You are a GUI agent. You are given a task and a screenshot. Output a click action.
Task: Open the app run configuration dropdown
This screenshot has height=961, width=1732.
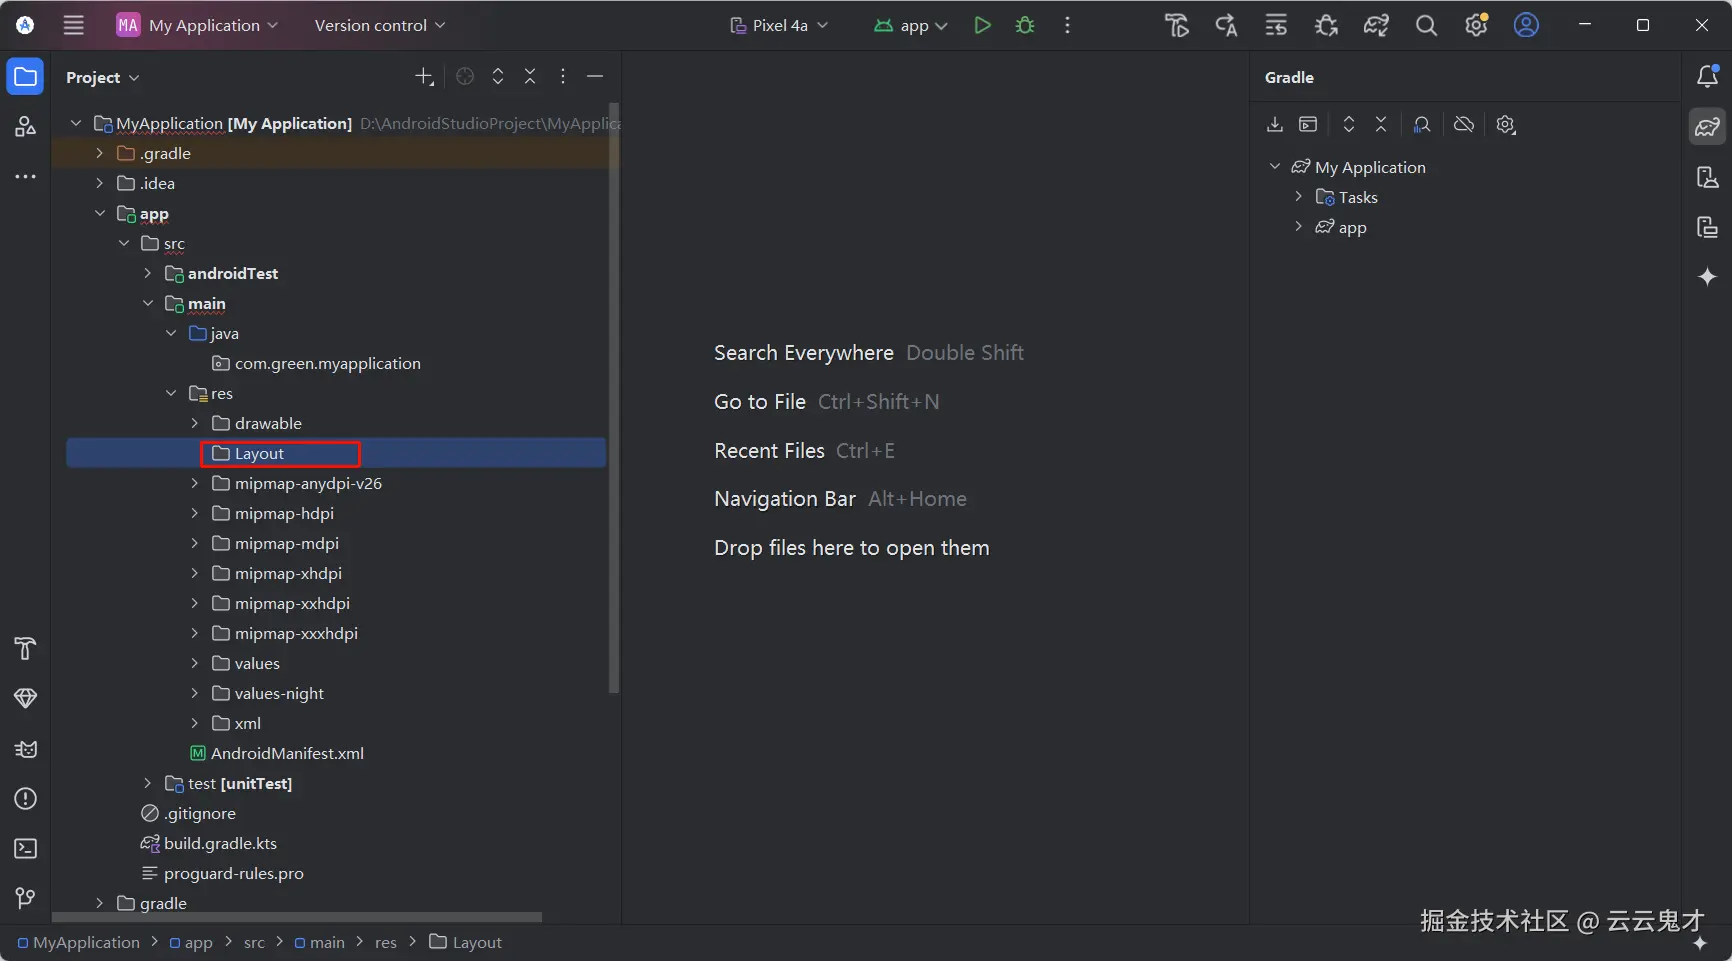click(911, 26)
